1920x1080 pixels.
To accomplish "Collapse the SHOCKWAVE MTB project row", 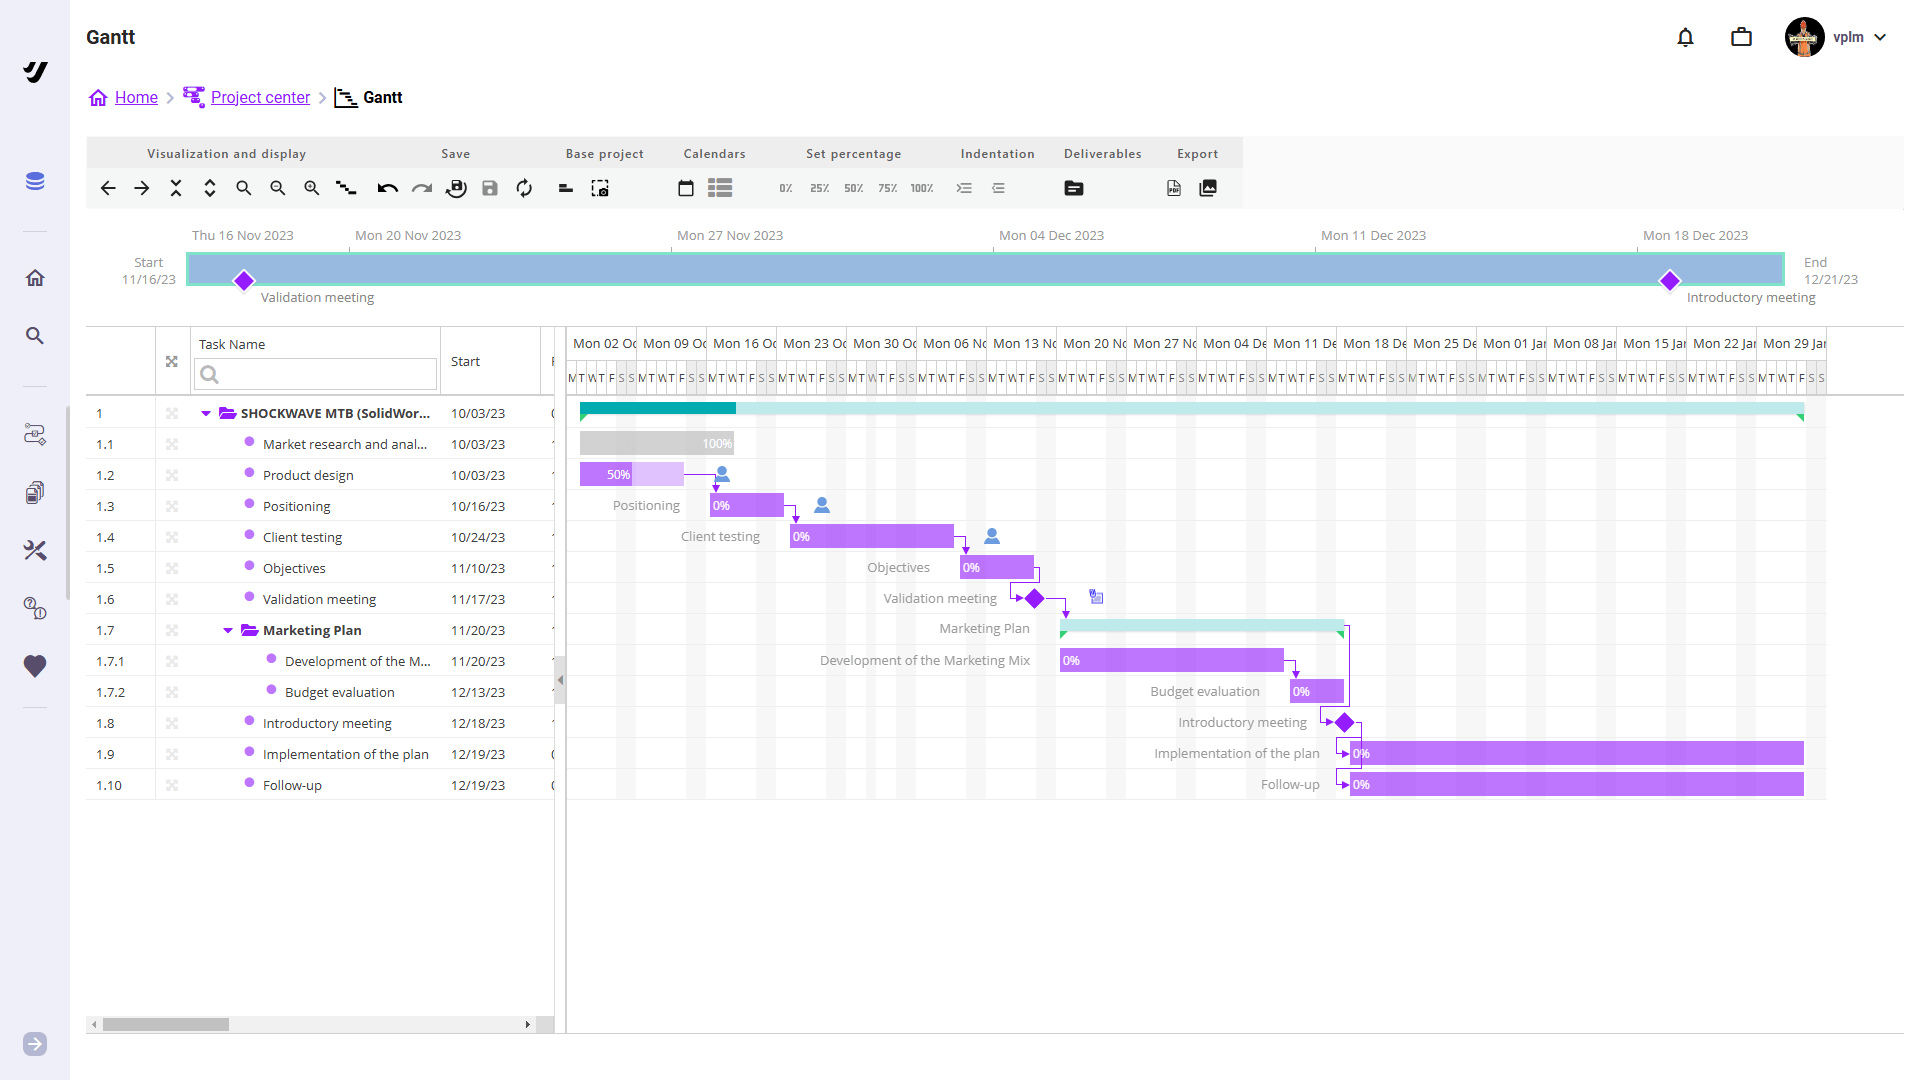I will tap(206, 413).
